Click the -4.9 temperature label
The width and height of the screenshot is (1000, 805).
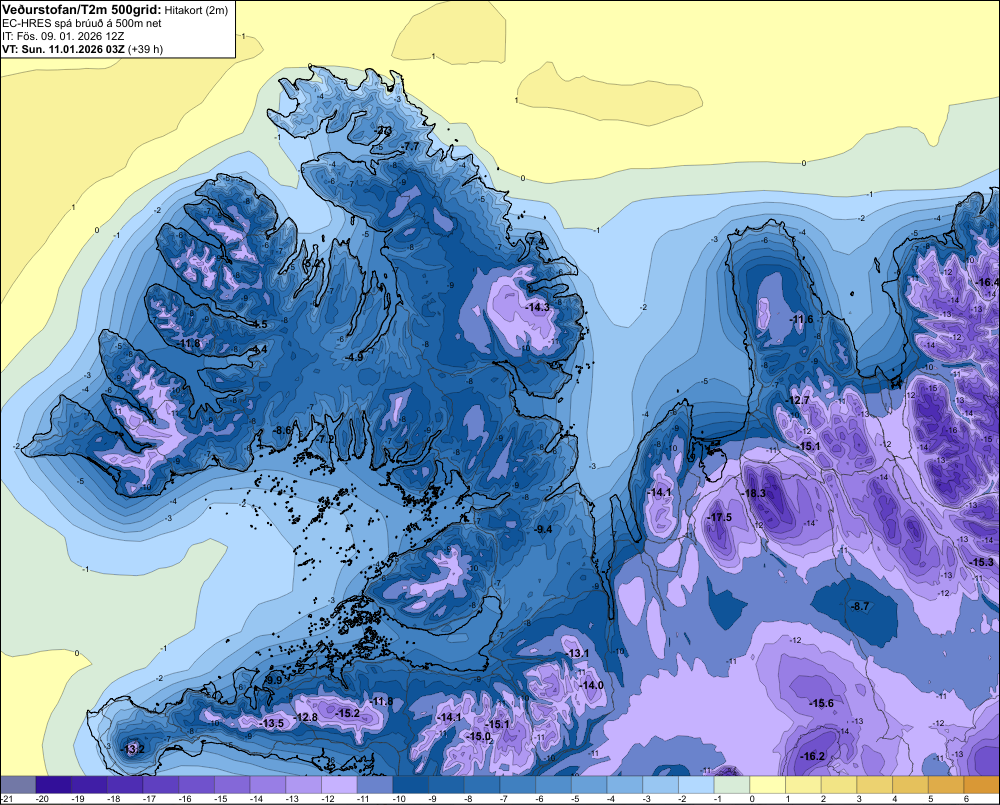point(354,358)
